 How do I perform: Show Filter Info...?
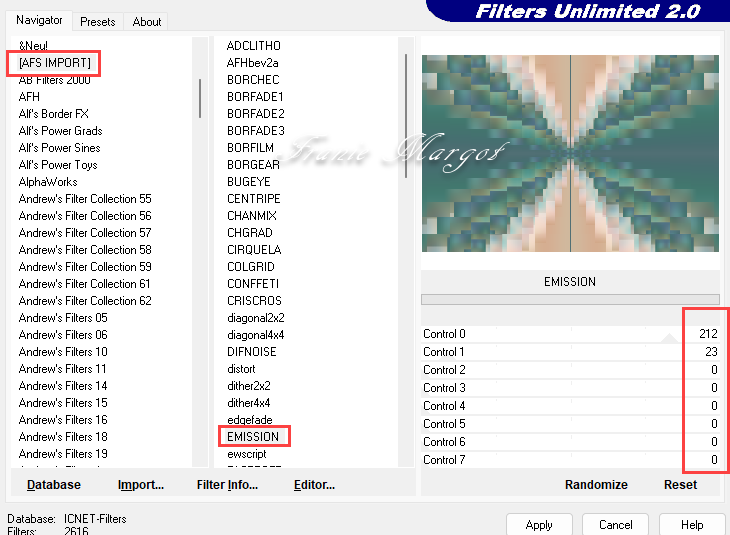click(227, 485)
